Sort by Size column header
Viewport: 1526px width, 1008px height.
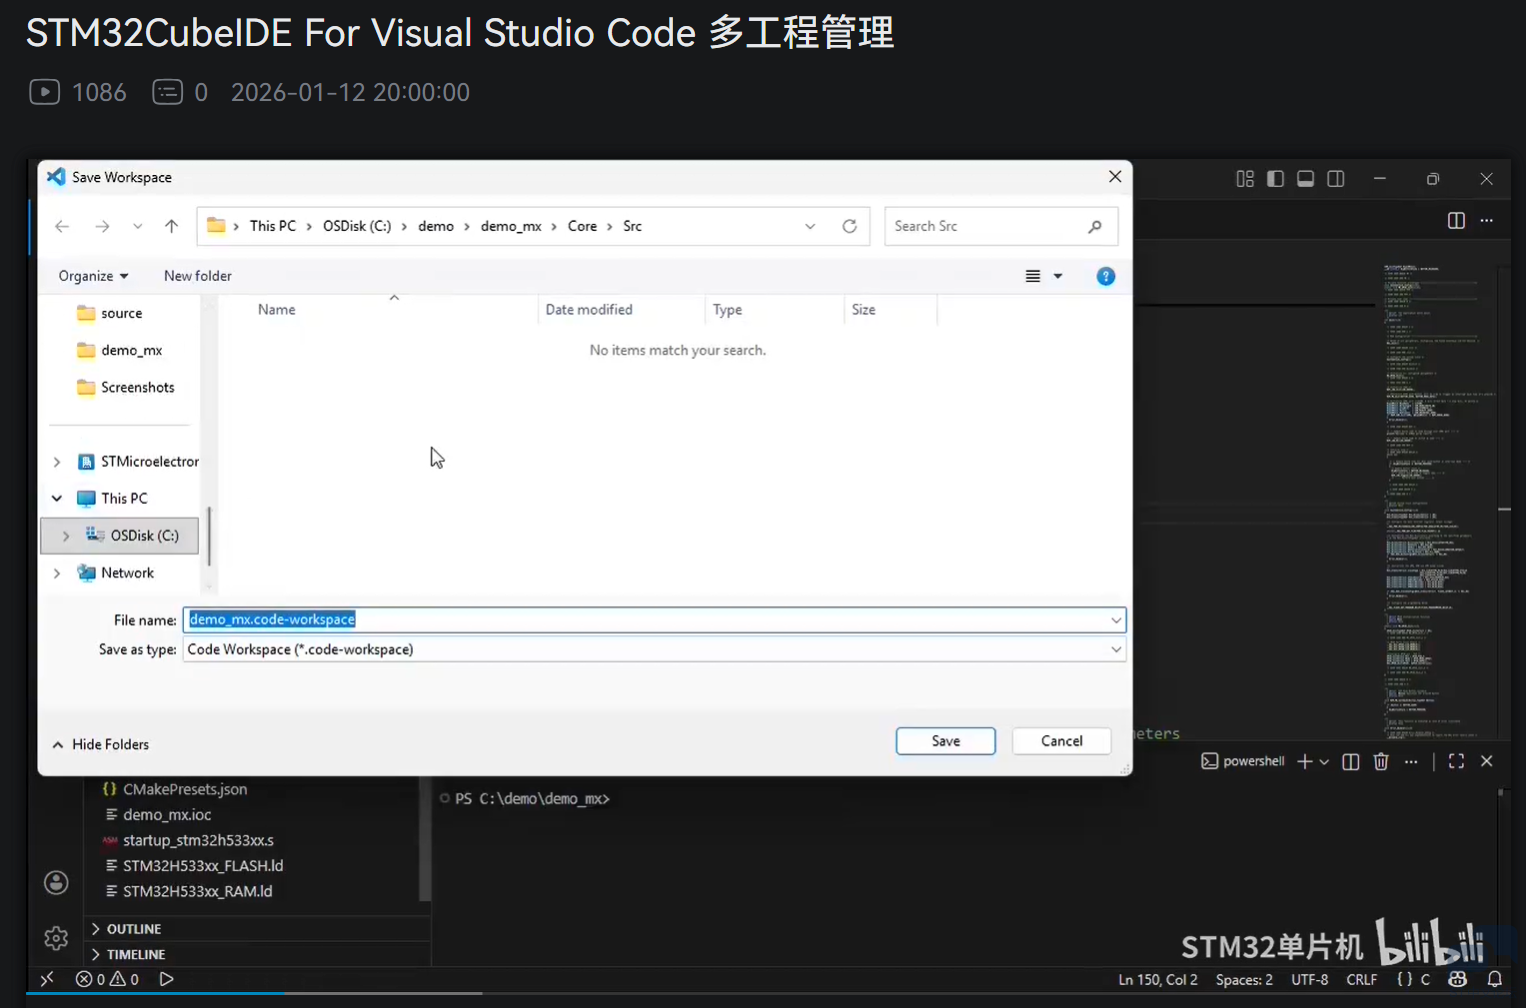863,310
